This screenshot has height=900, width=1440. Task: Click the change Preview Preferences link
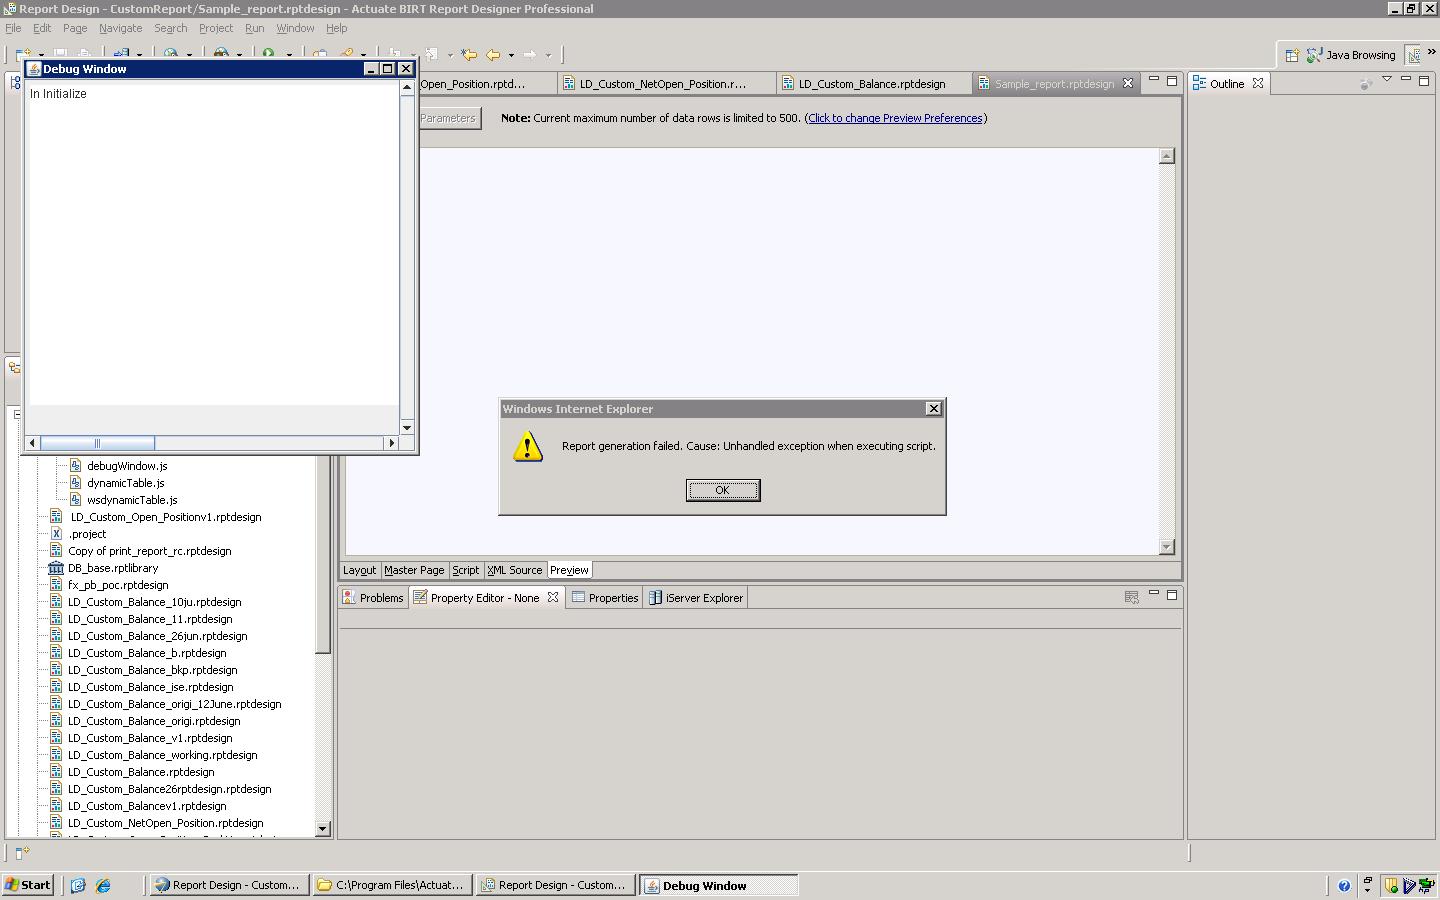tap(895, 118)
